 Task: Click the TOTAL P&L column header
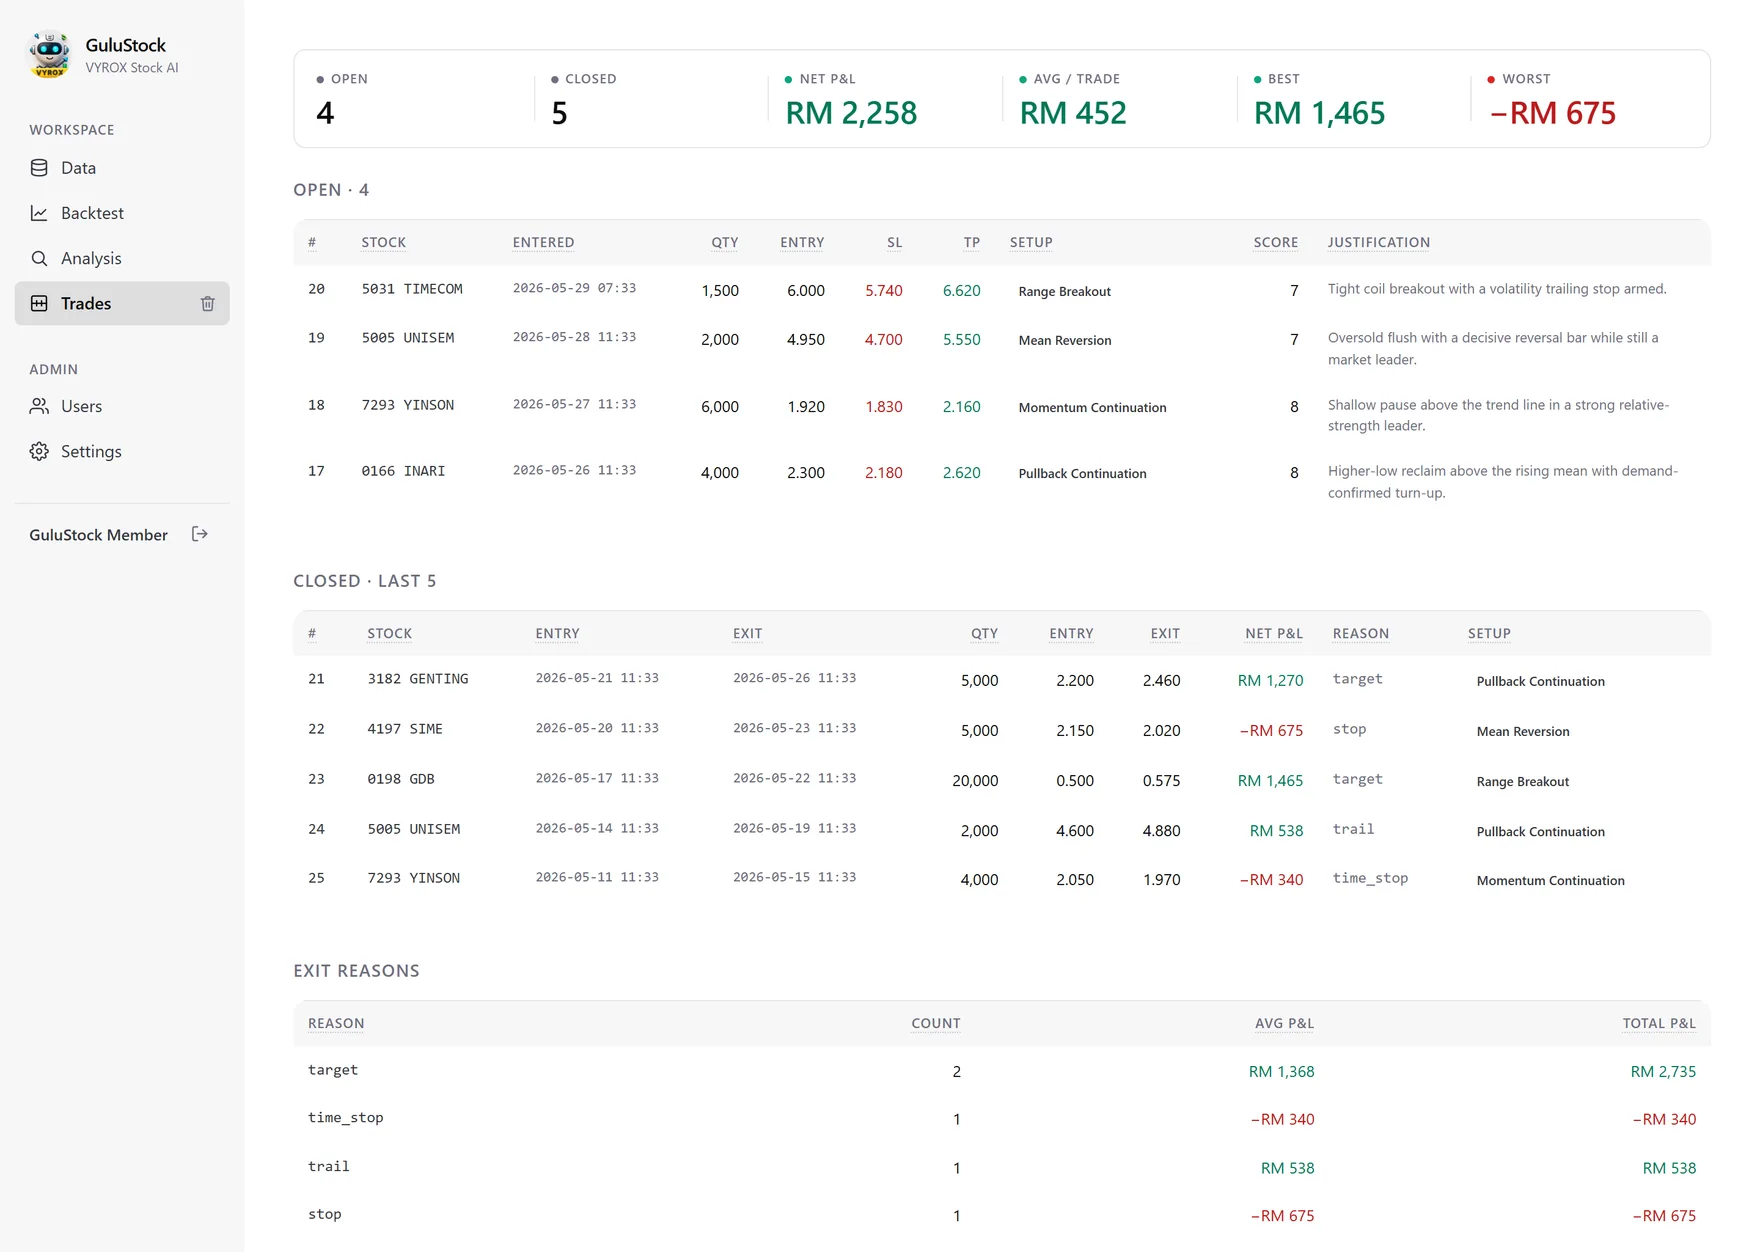[x=1659, y=1023]
